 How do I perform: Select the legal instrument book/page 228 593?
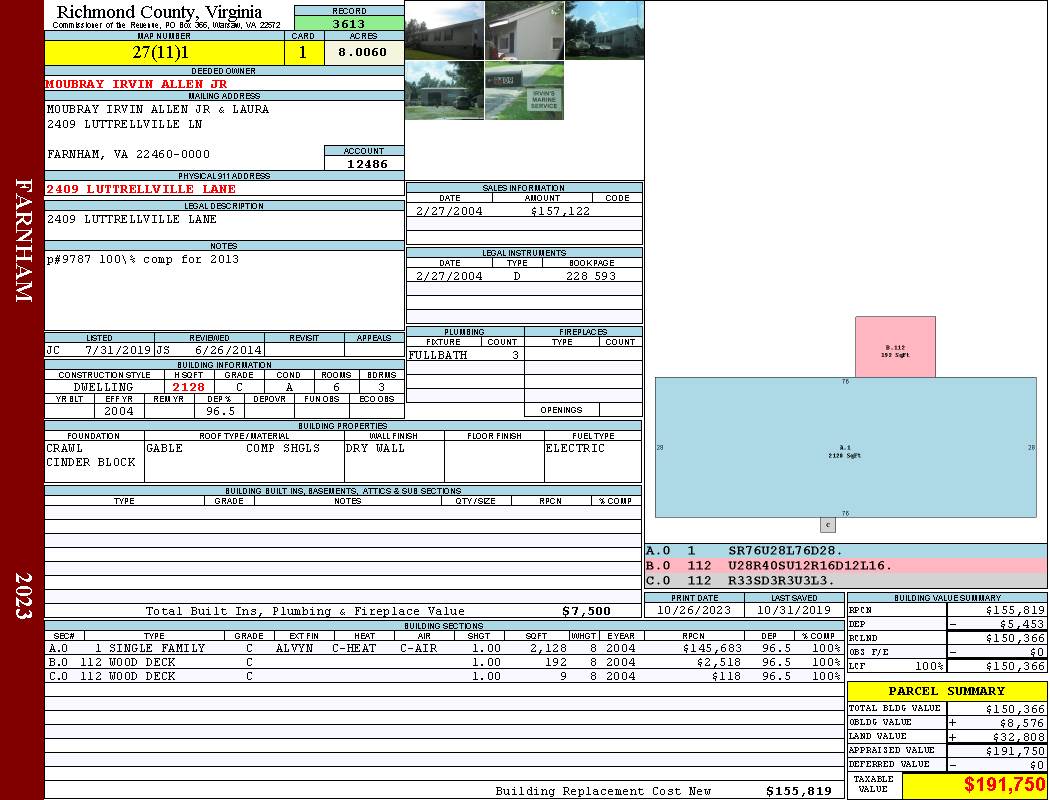pos(590,276)
